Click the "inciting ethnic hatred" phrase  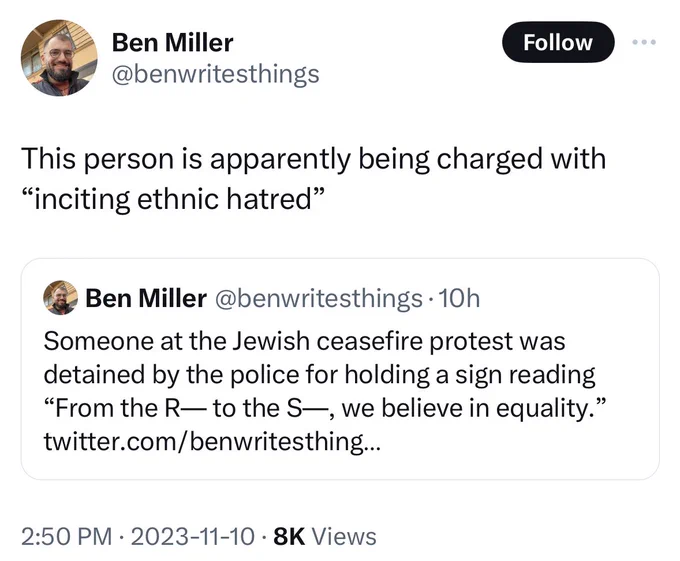click(173, 199)
